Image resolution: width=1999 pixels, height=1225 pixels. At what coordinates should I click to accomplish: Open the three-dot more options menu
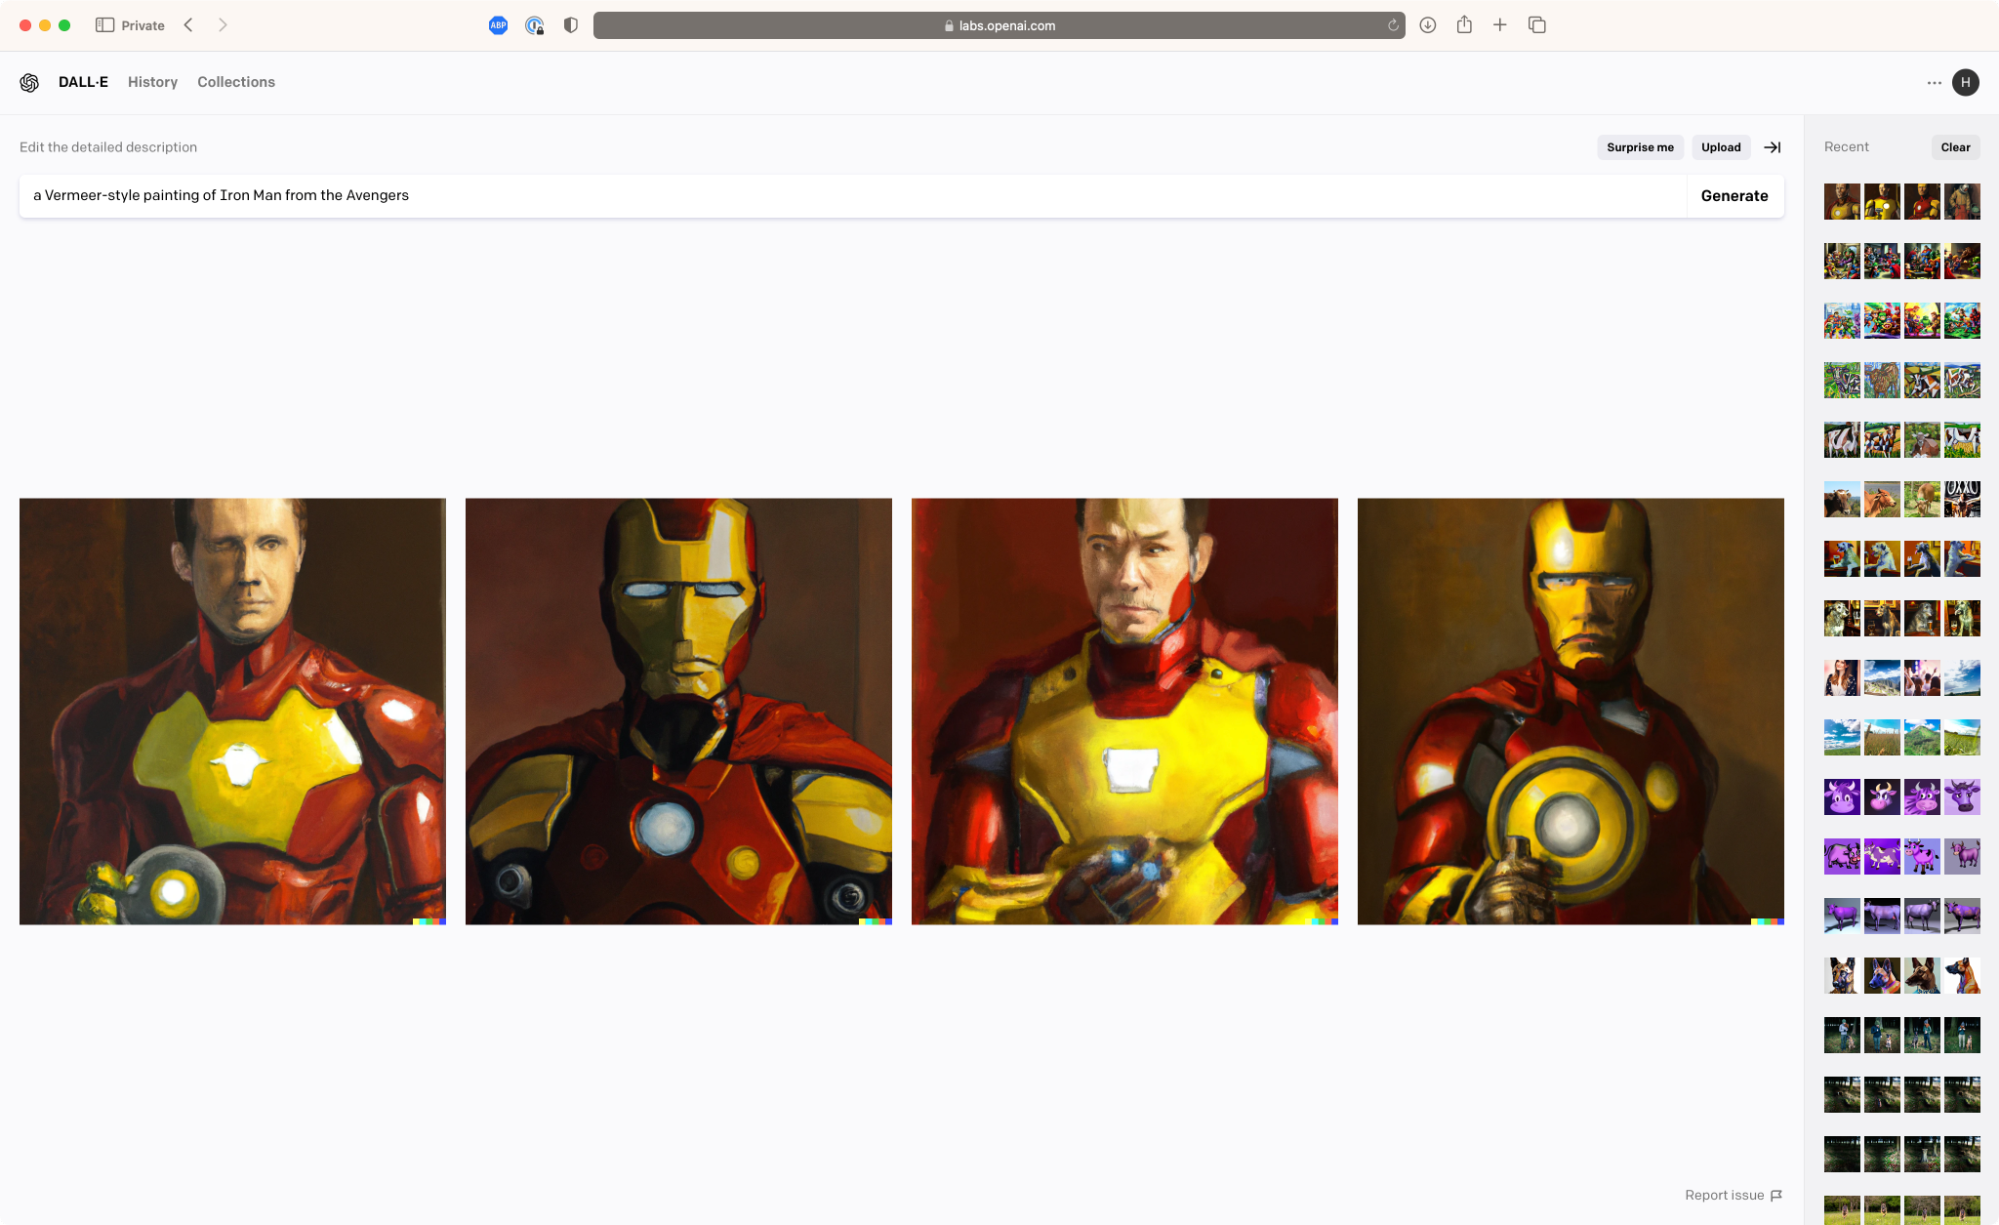coord(1934,83)
